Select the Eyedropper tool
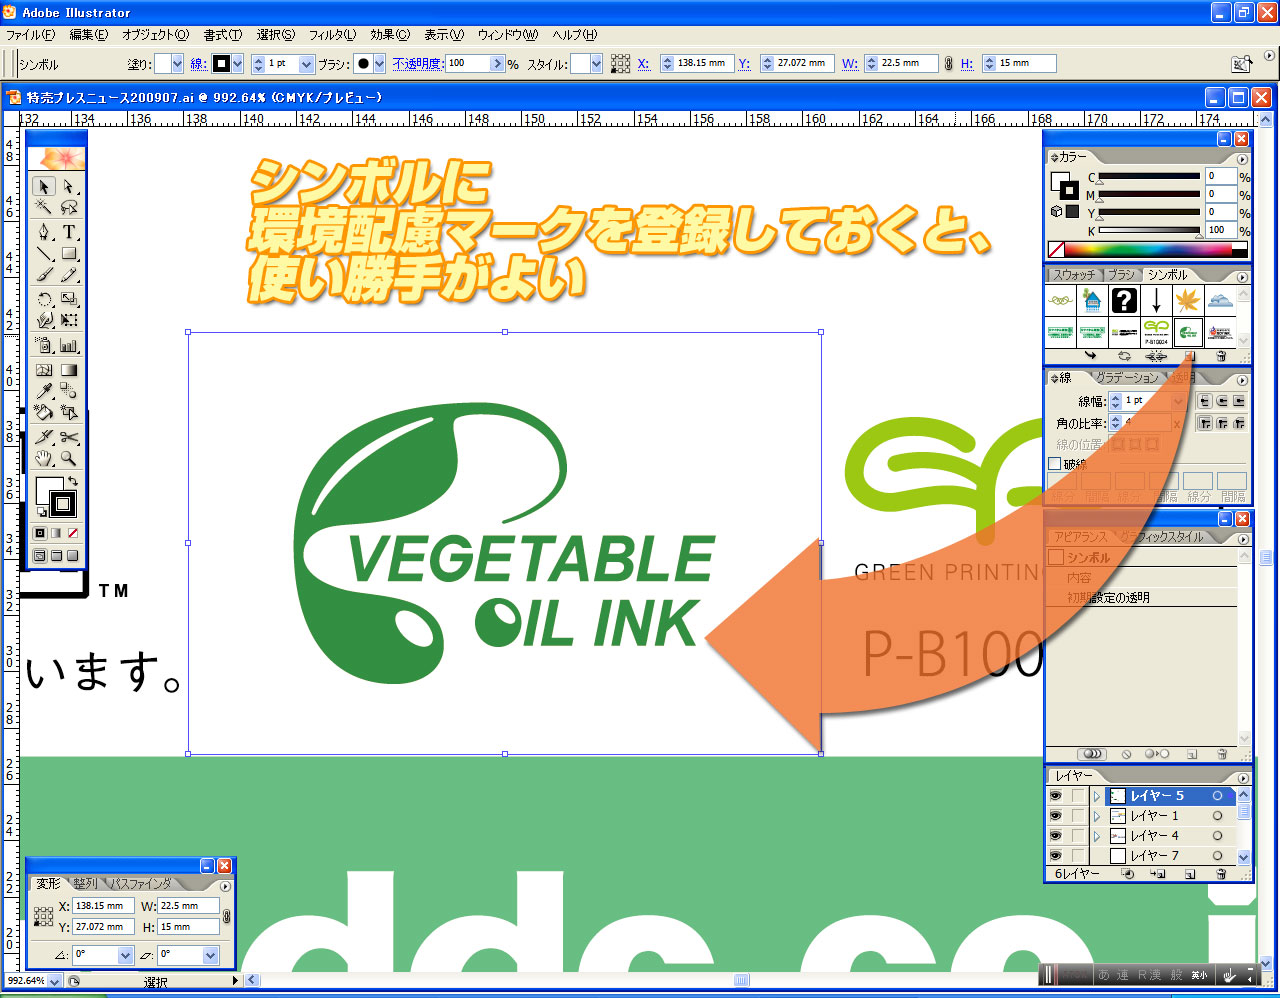The width and height of the screenshot is (1280, 998). (44, 391)
